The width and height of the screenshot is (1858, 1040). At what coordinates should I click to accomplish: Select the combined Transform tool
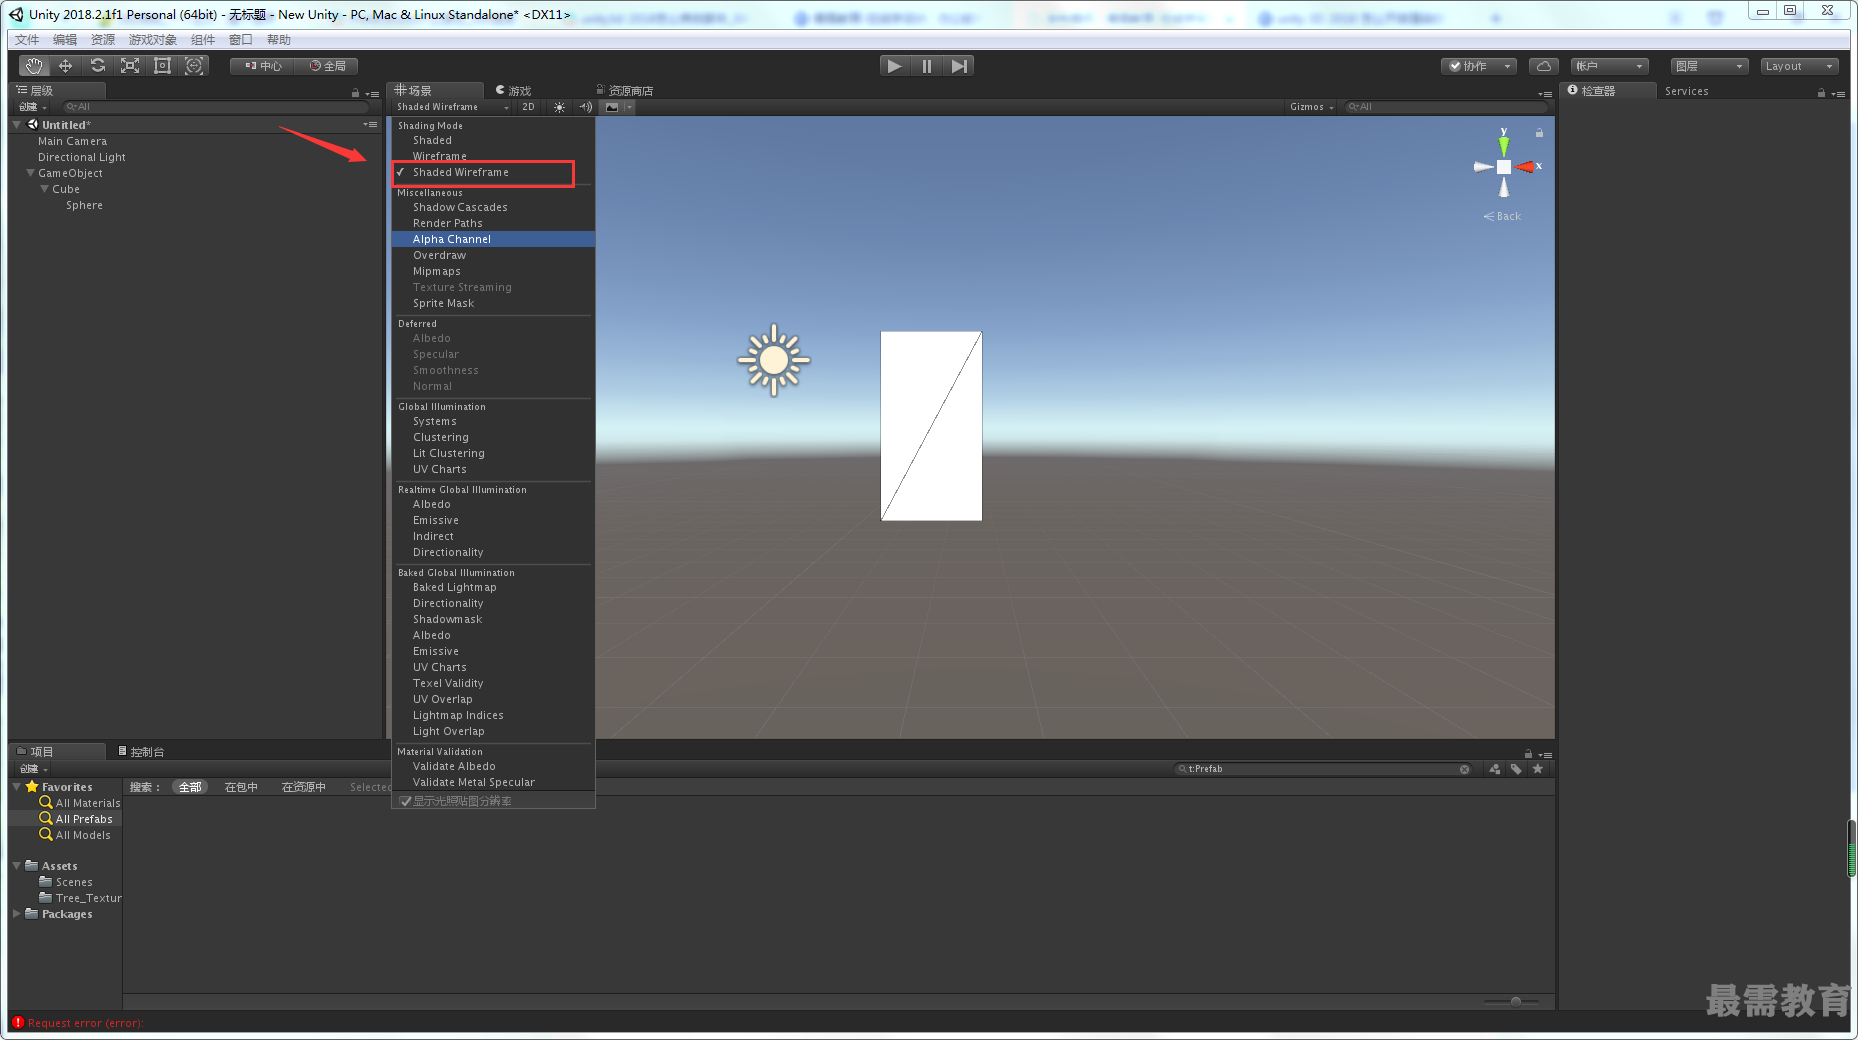click(x=194, y=66)
